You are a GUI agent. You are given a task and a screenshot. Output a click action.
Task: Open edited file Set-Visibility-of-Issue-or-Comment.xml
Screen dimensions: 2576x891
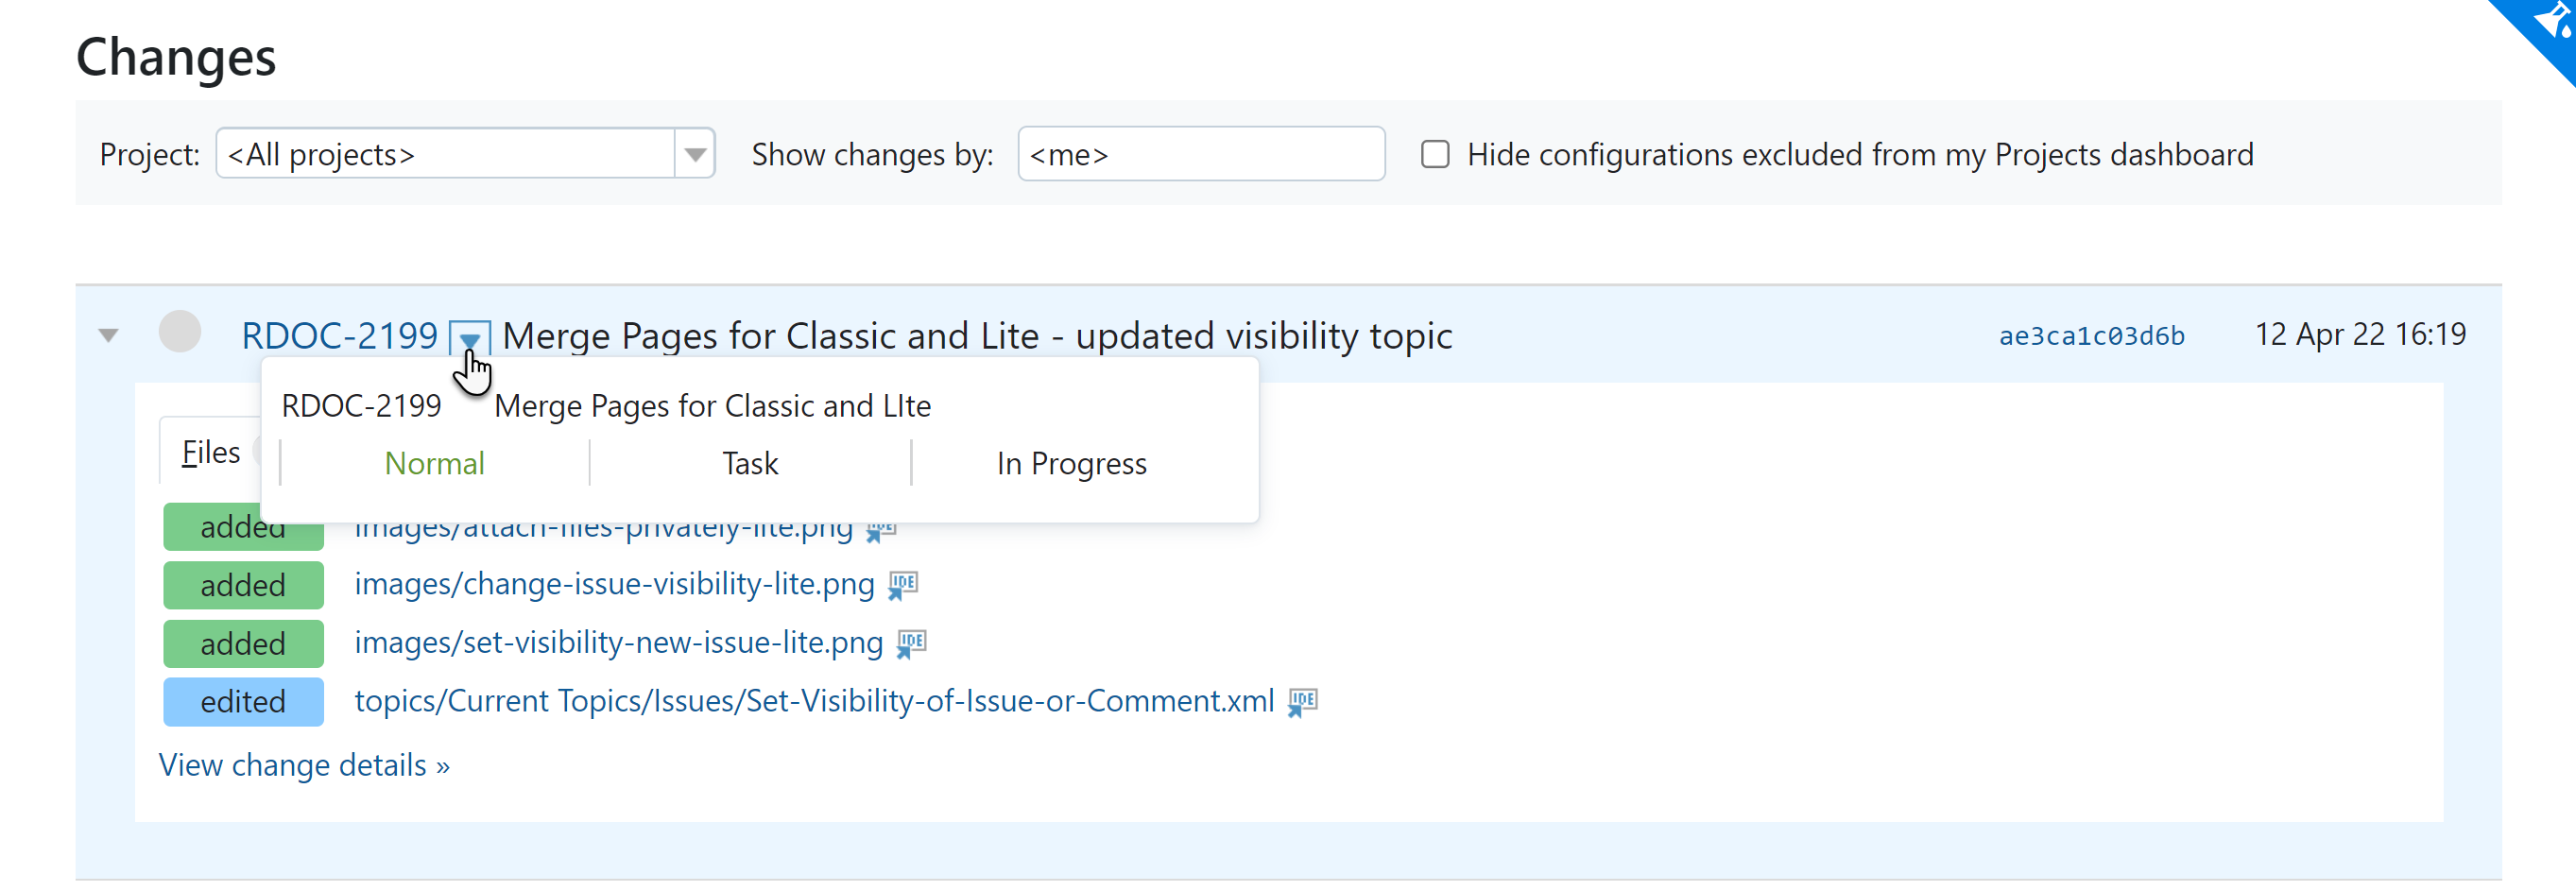point(813,701)
